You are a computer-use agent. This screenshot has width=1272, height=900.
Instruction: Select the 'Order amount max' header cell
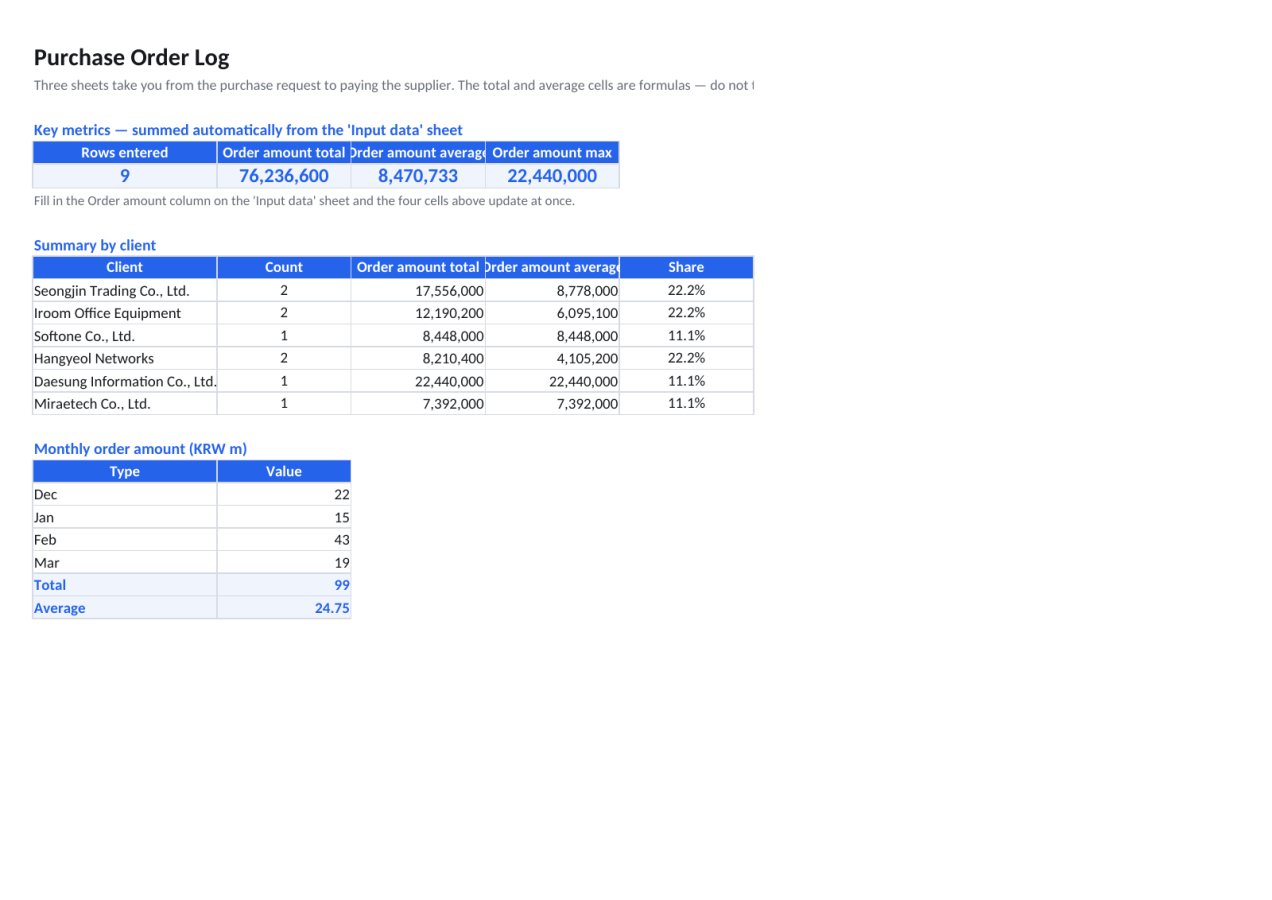pyautogui.click(x=552, y=153)
